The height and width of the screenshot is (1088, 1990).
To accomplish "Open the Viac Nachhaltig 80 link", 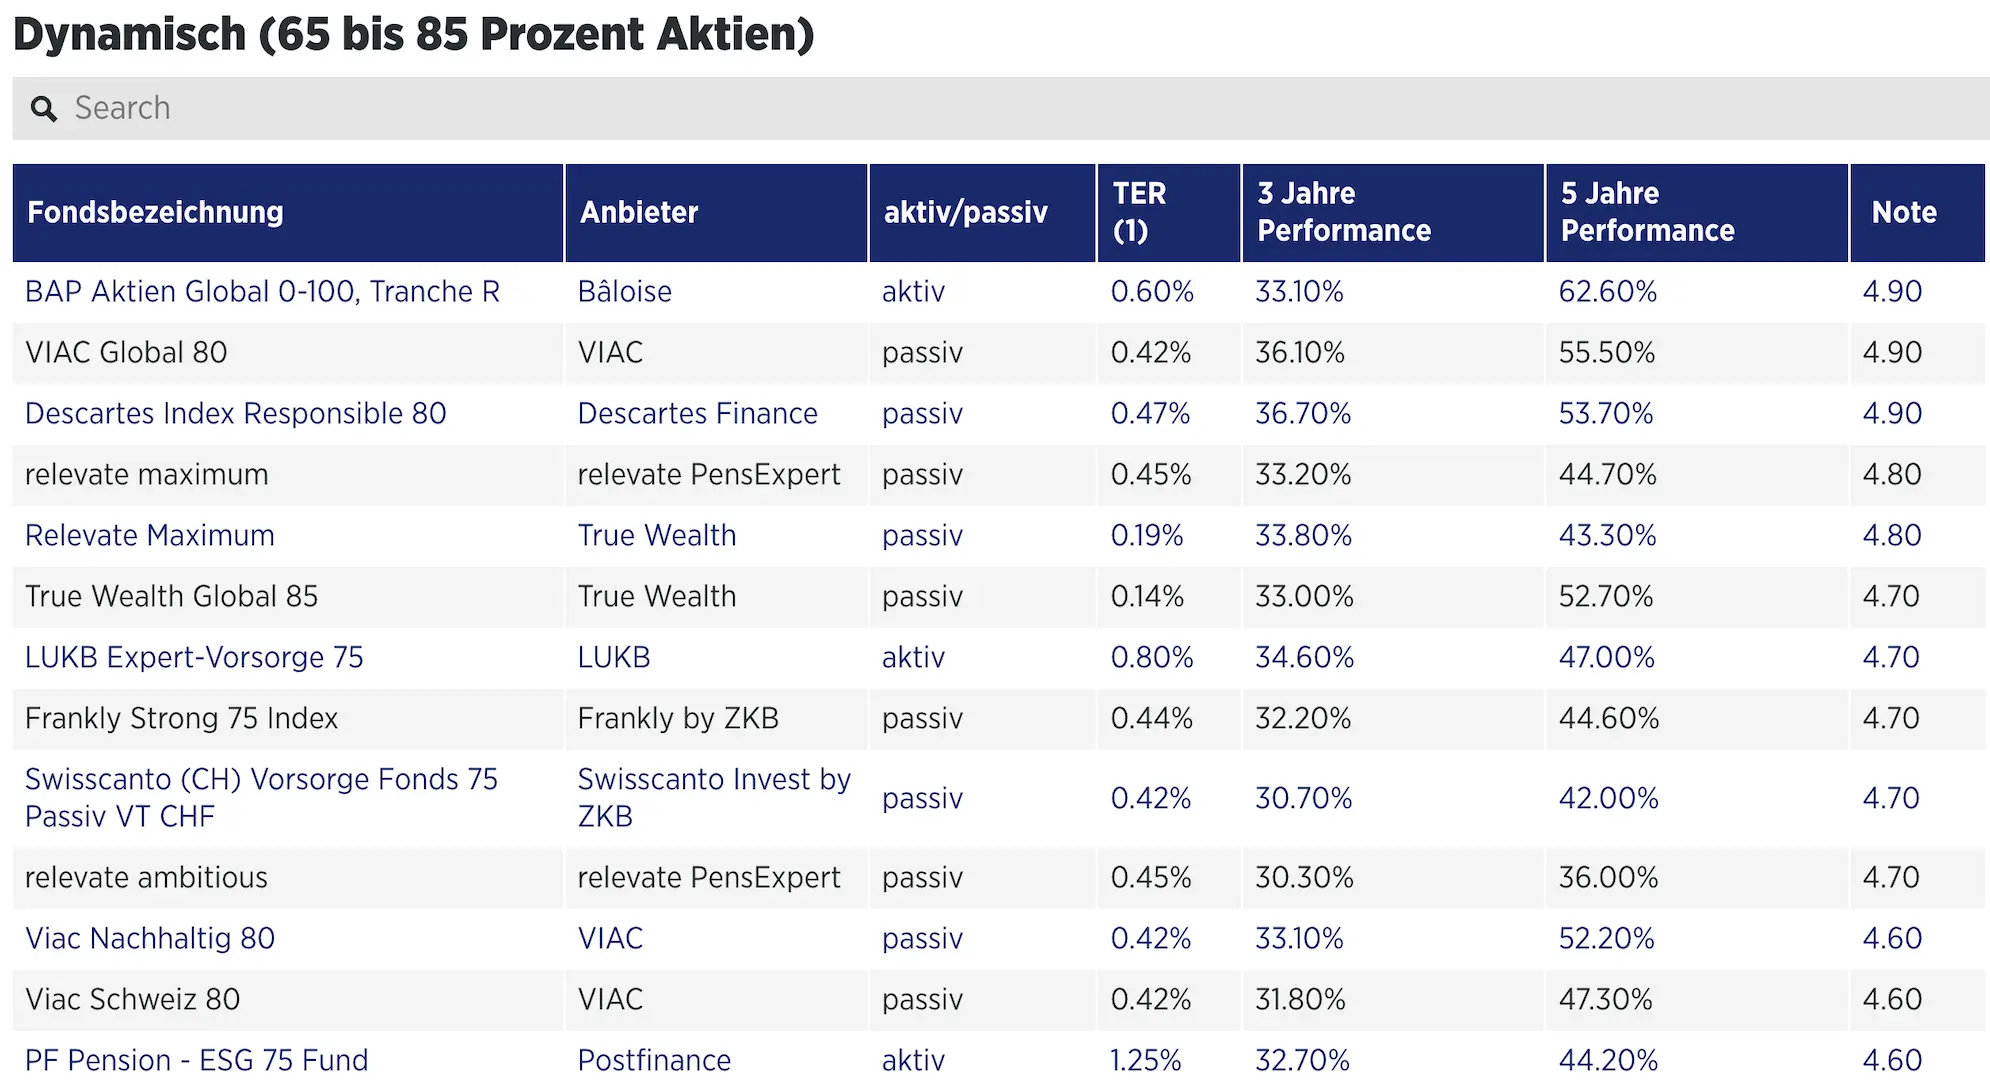I will coord(148,938).
